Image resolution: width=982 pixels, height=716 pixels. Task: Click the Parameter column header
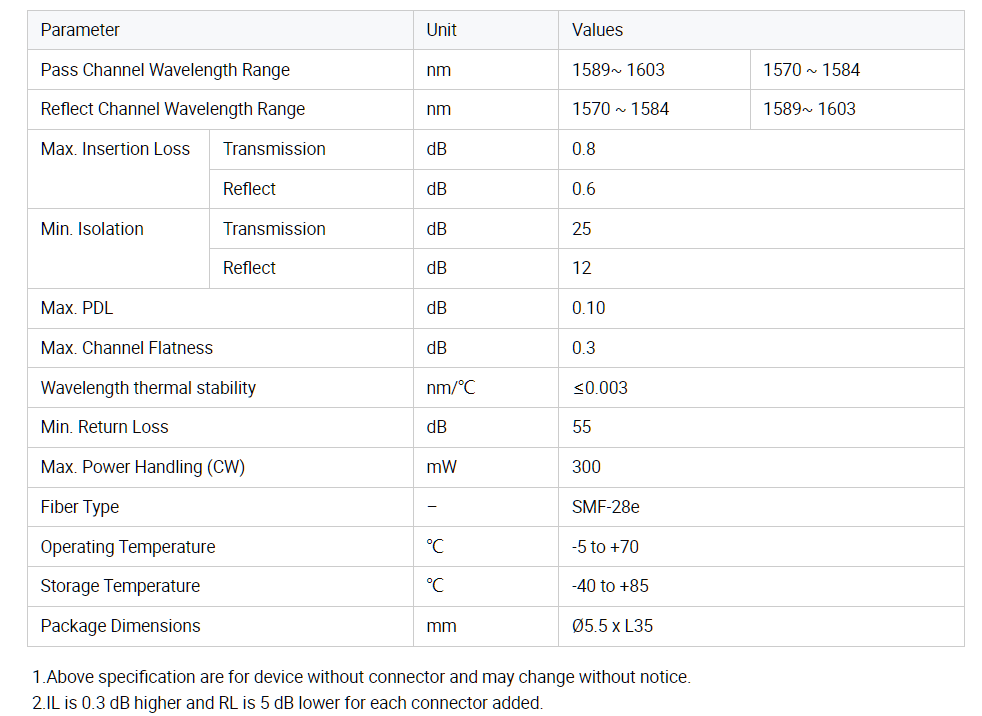tap(80, 30)
